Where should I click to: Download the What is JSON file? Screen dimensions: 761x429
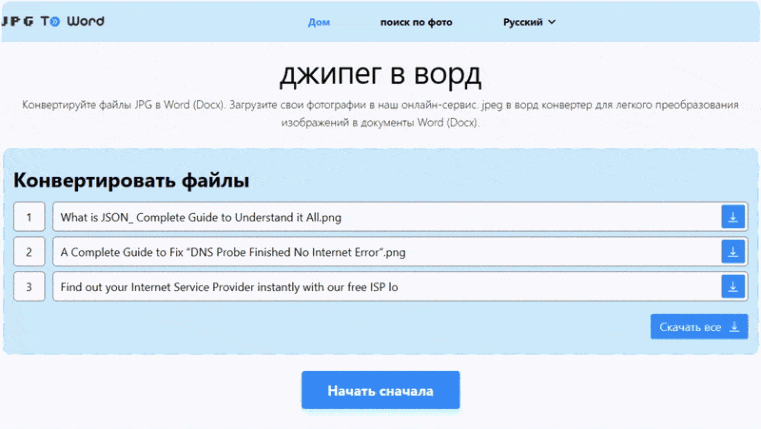[733, 216]
